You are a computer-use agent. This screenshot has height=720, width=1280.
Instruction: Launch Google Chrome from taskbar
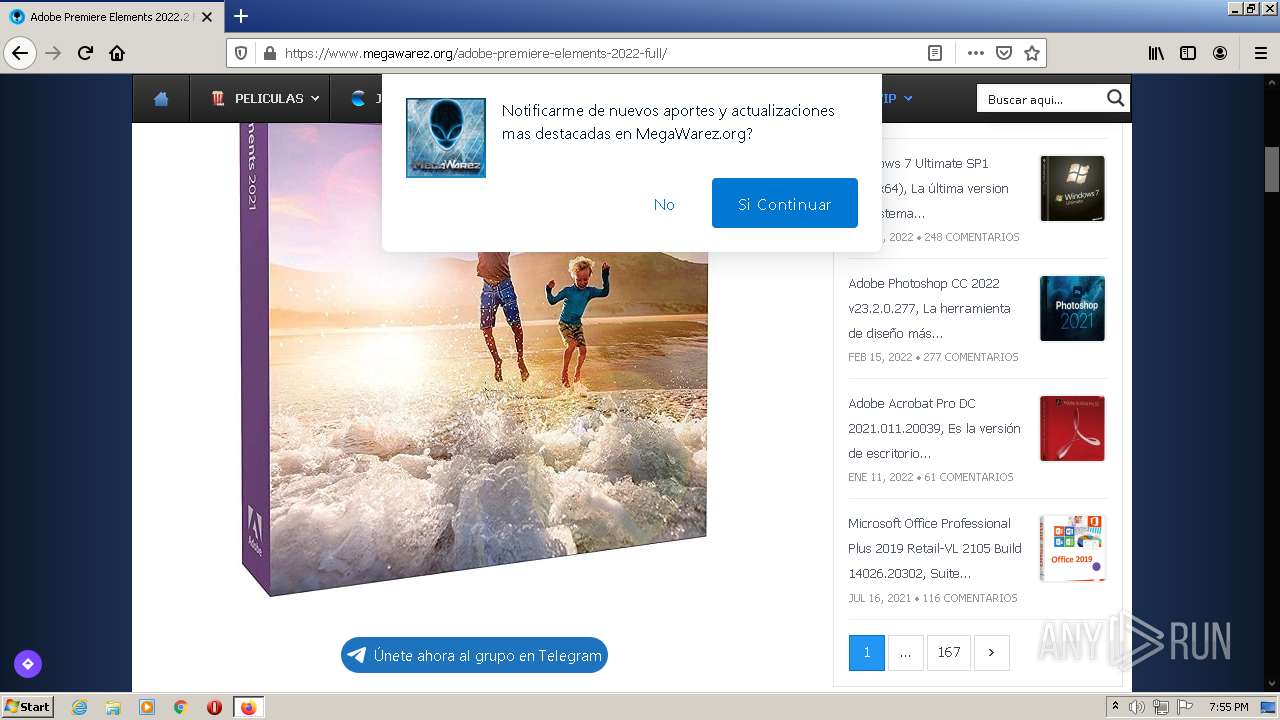tap(181, 707)
